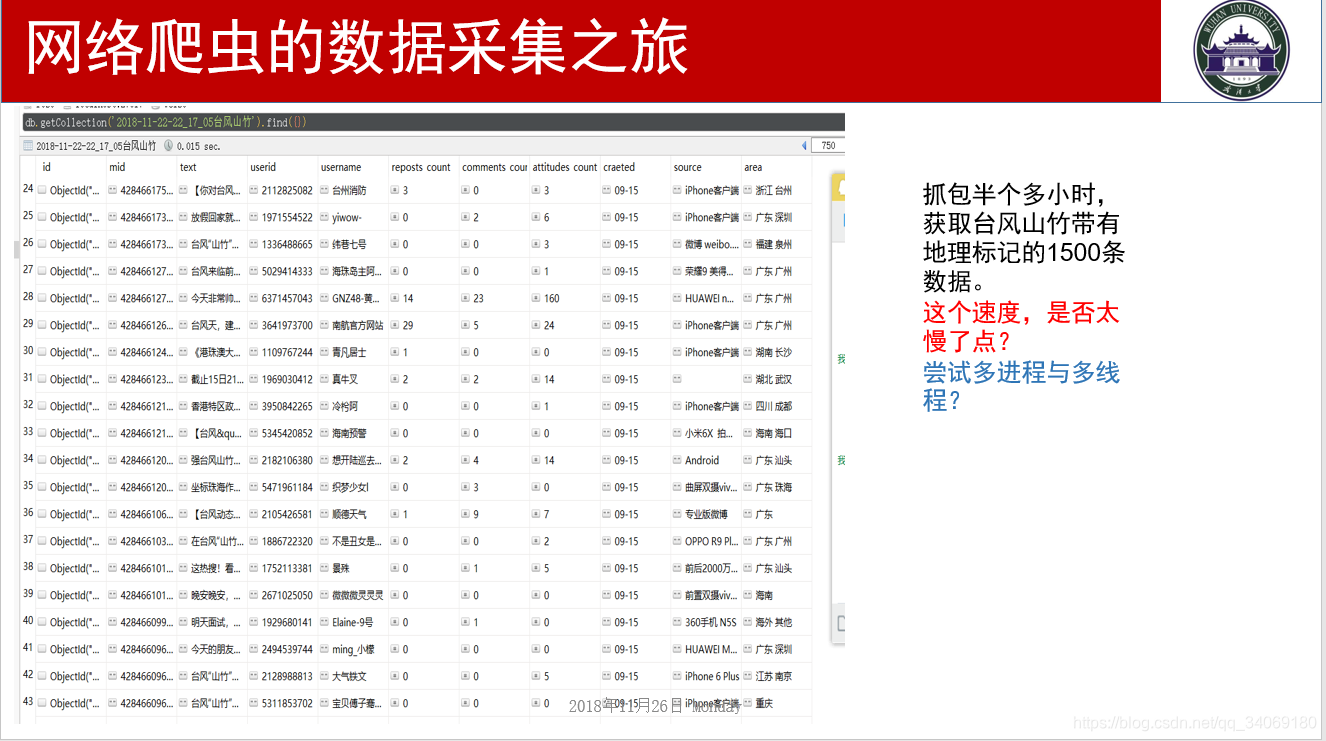Select area cell '湖南 长沙'
Viewport: 1326px width, 741px height.
coord(773,352)
